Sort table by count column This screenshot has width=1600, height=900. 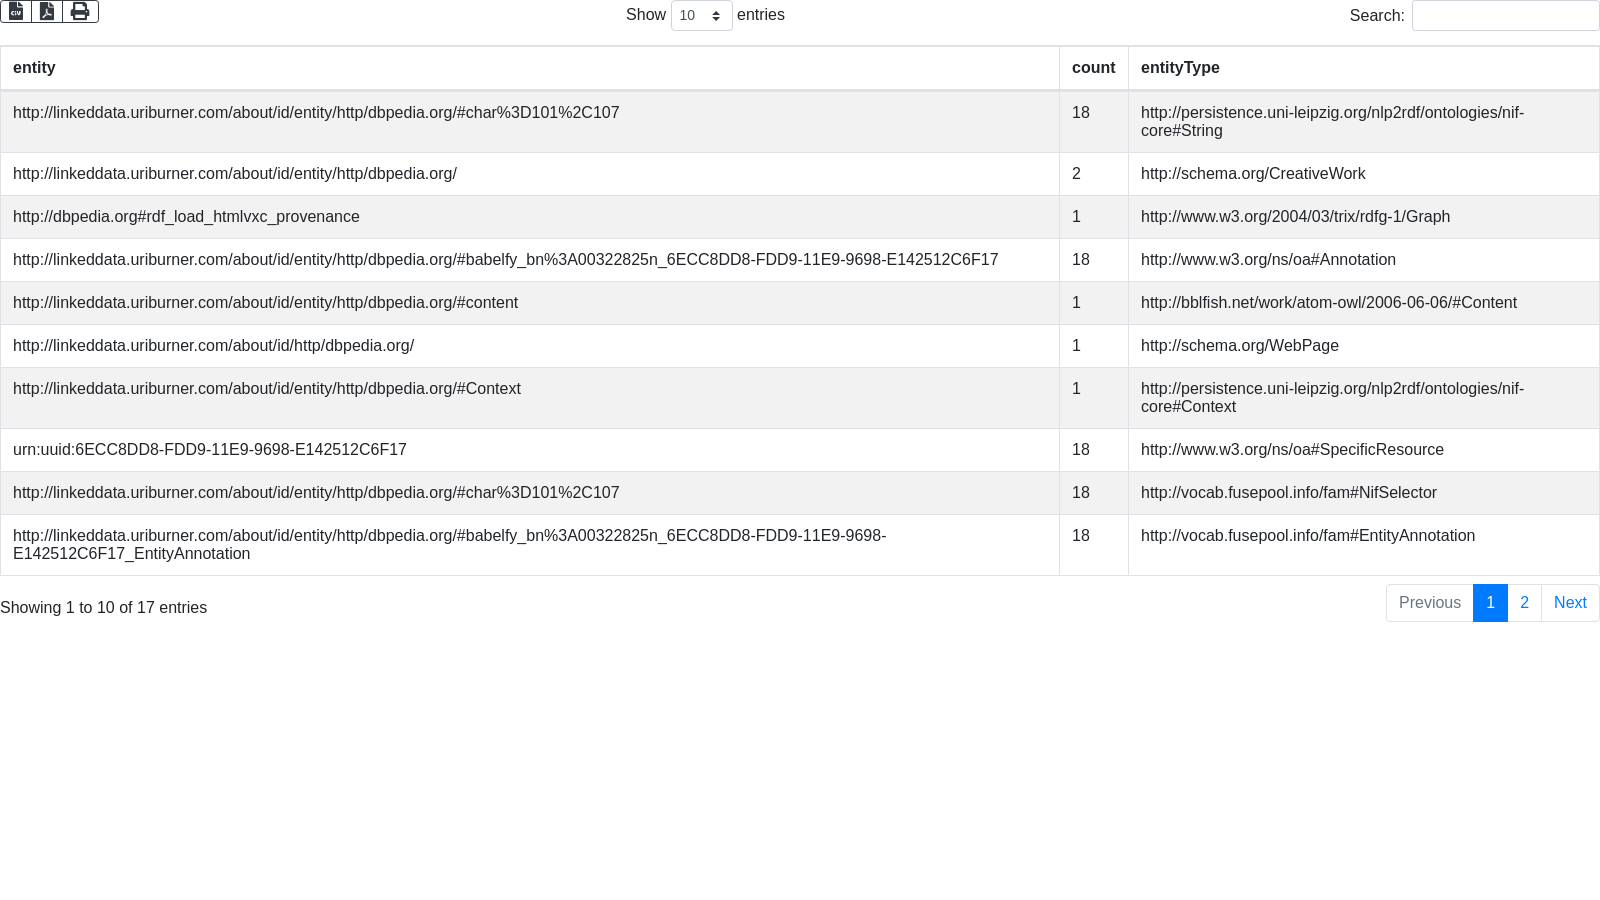pyautogui.click(x=1093, y=68)
